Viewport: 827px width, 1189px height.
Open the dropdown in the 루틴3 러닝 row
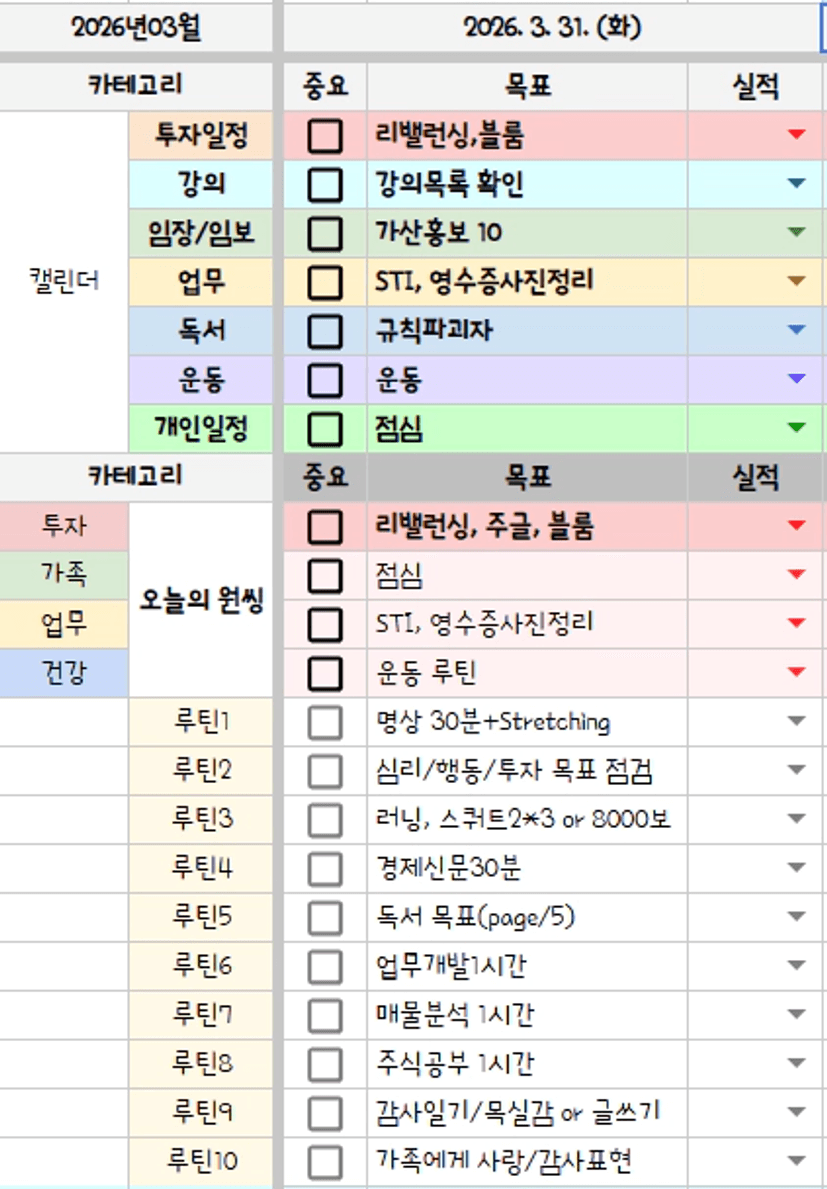pos(796,818)
